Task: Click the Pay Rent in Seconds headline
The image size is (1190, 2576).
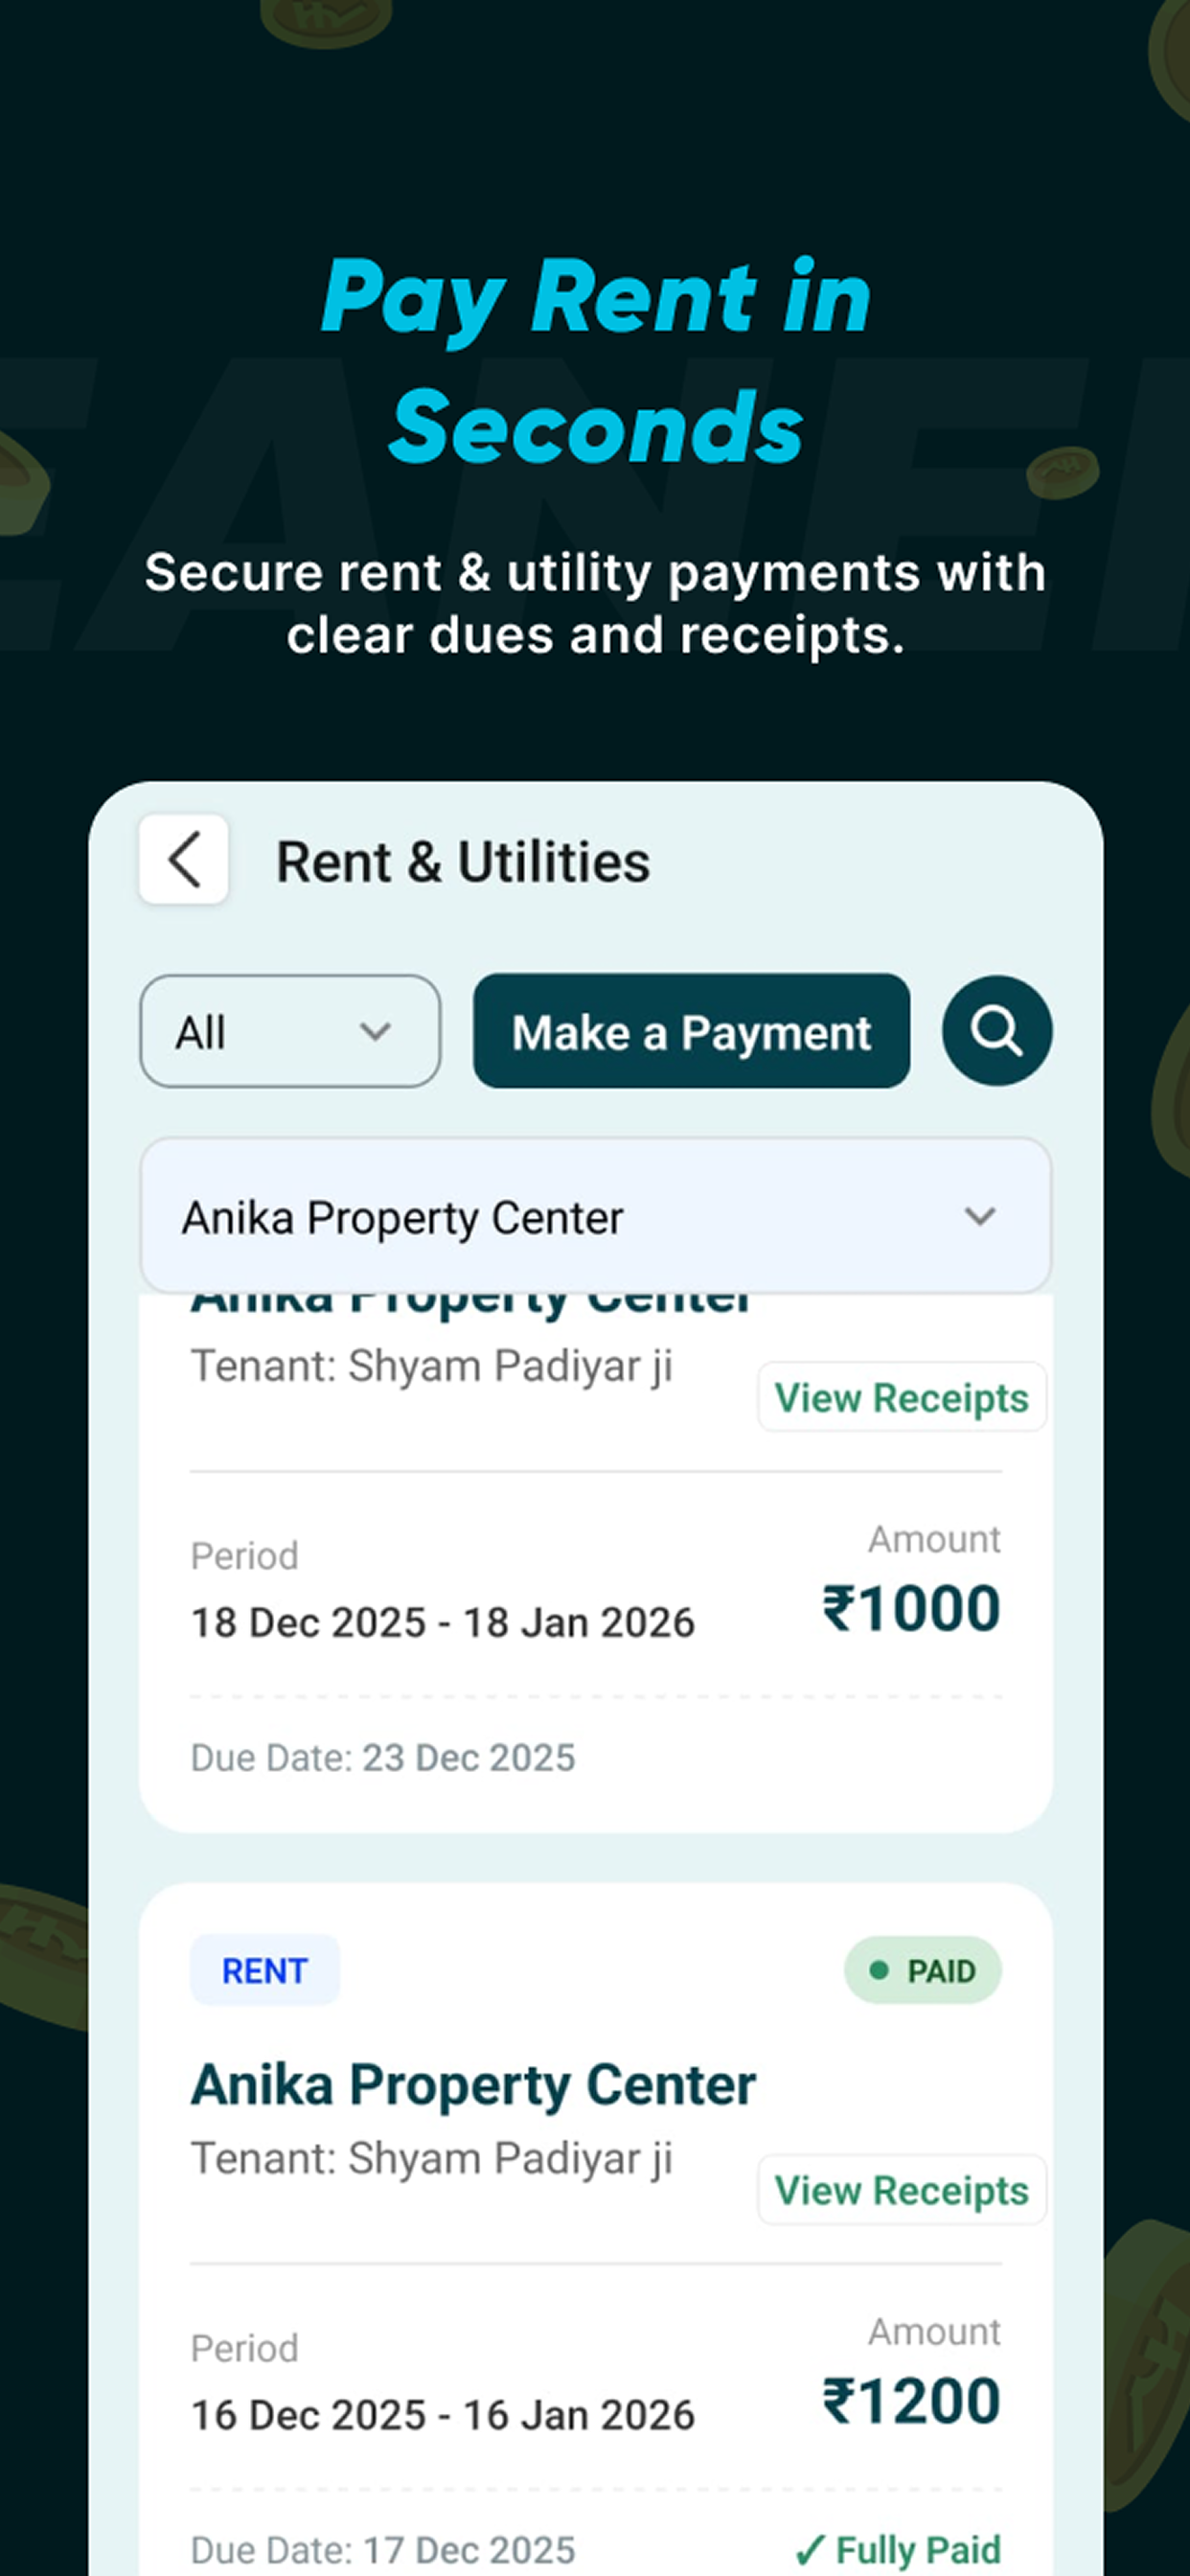Action: tap(596, 361)
